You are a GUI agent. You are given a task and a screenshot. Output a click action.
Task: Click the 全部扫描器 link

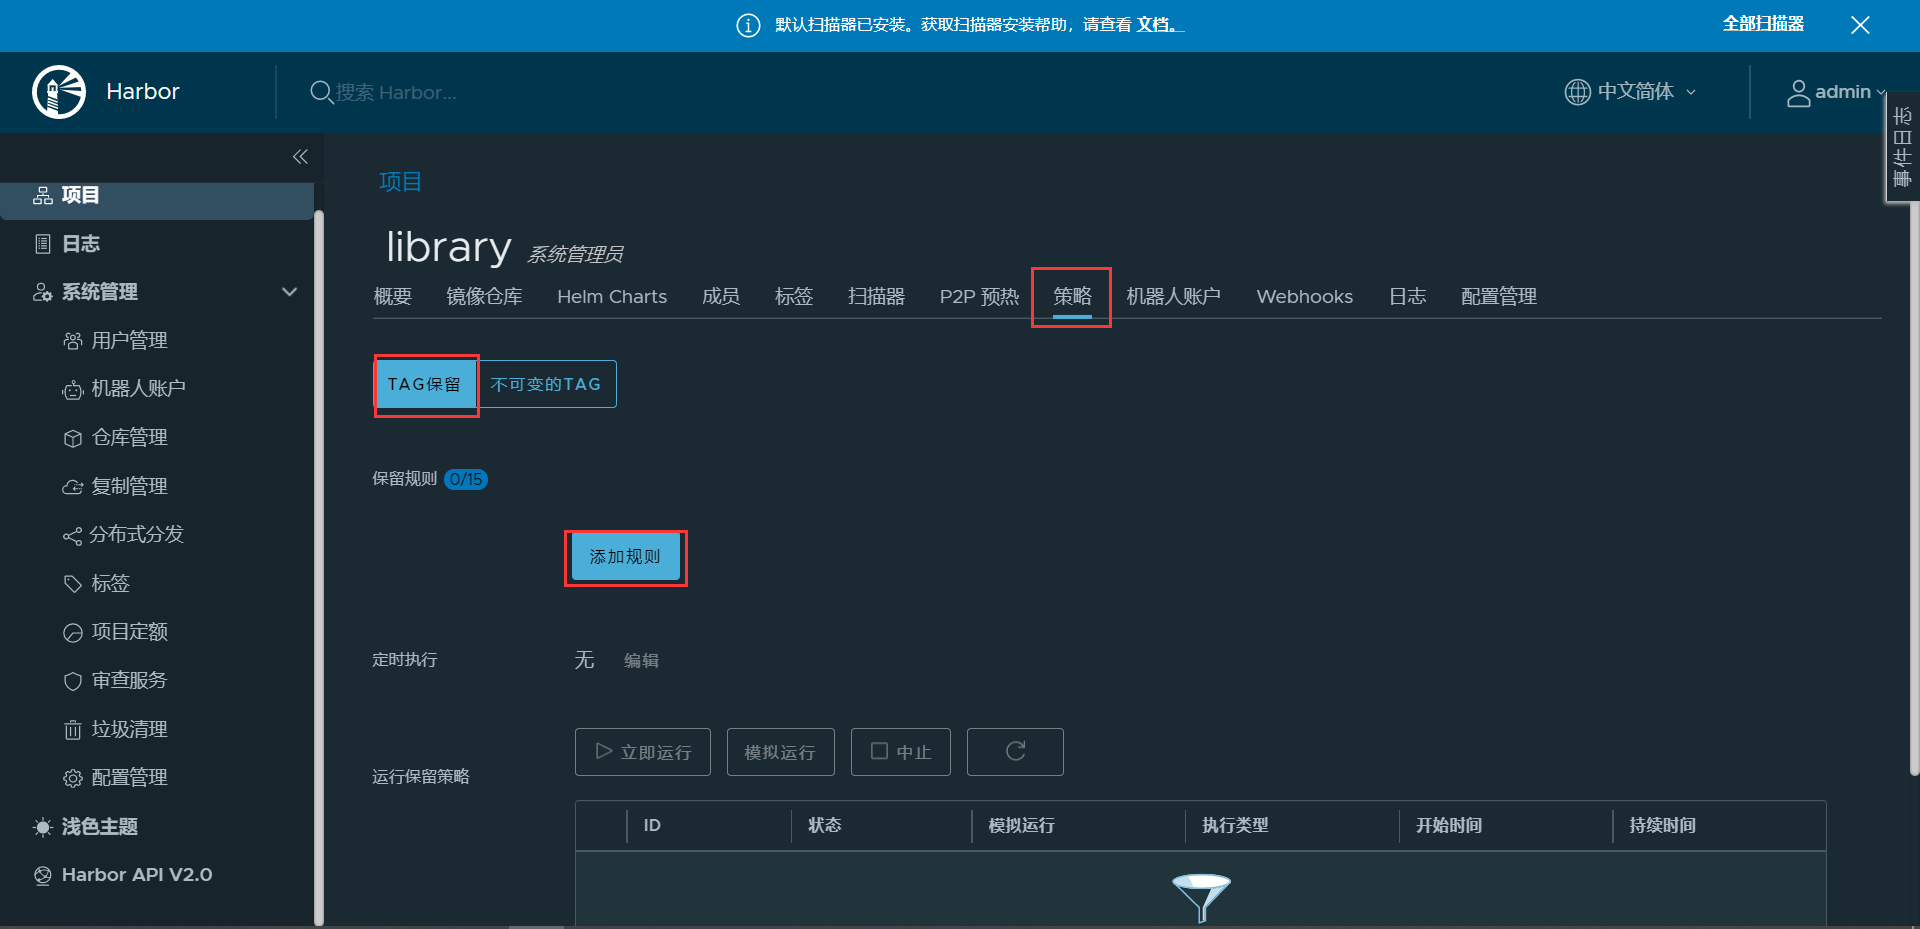tap(1763, 24)
